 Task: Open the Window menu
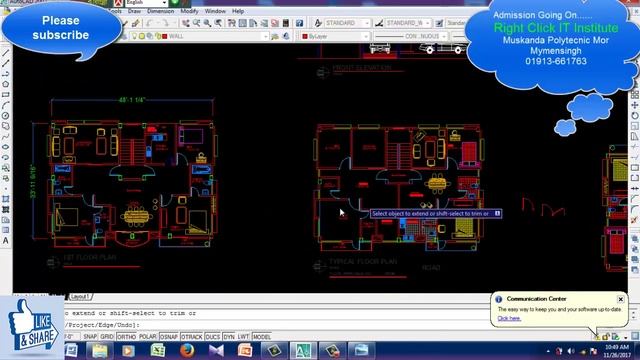(x=215, y=11)
